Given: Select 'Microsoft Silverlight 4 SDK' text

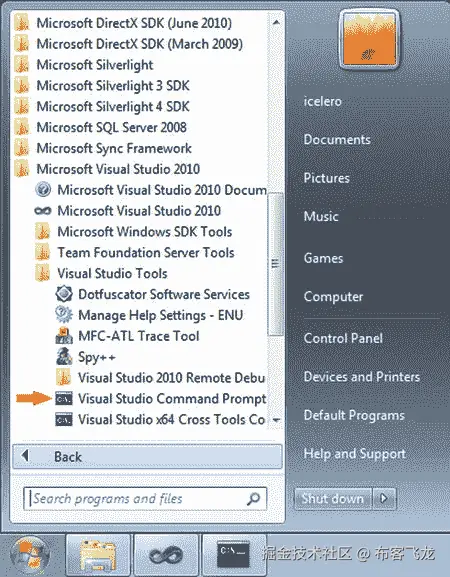Looking at the screenshot, I should click(113, 107).
